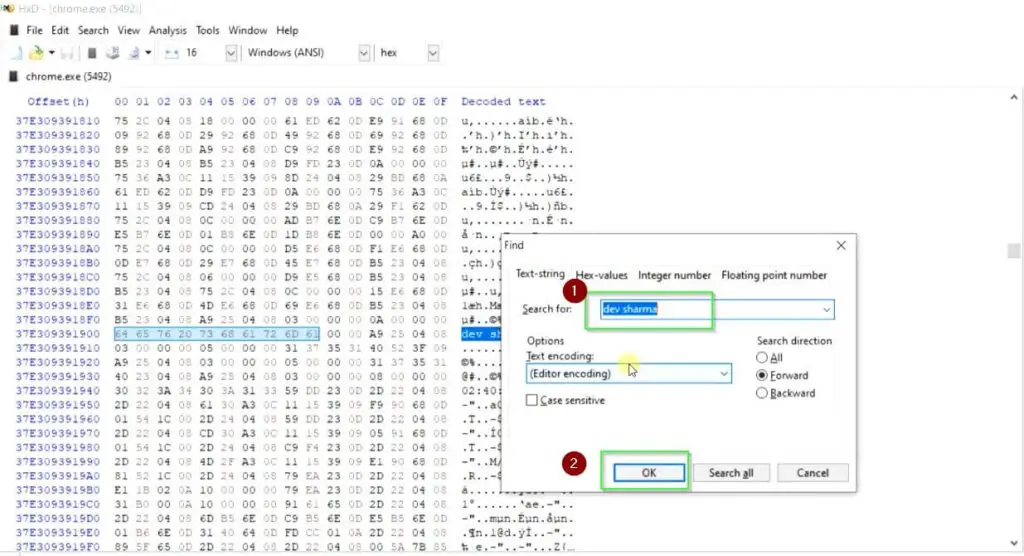The image size is (1024, 556).
Task: Open the bytes per row 16 dropdown
Action: [x=231, y=53]
